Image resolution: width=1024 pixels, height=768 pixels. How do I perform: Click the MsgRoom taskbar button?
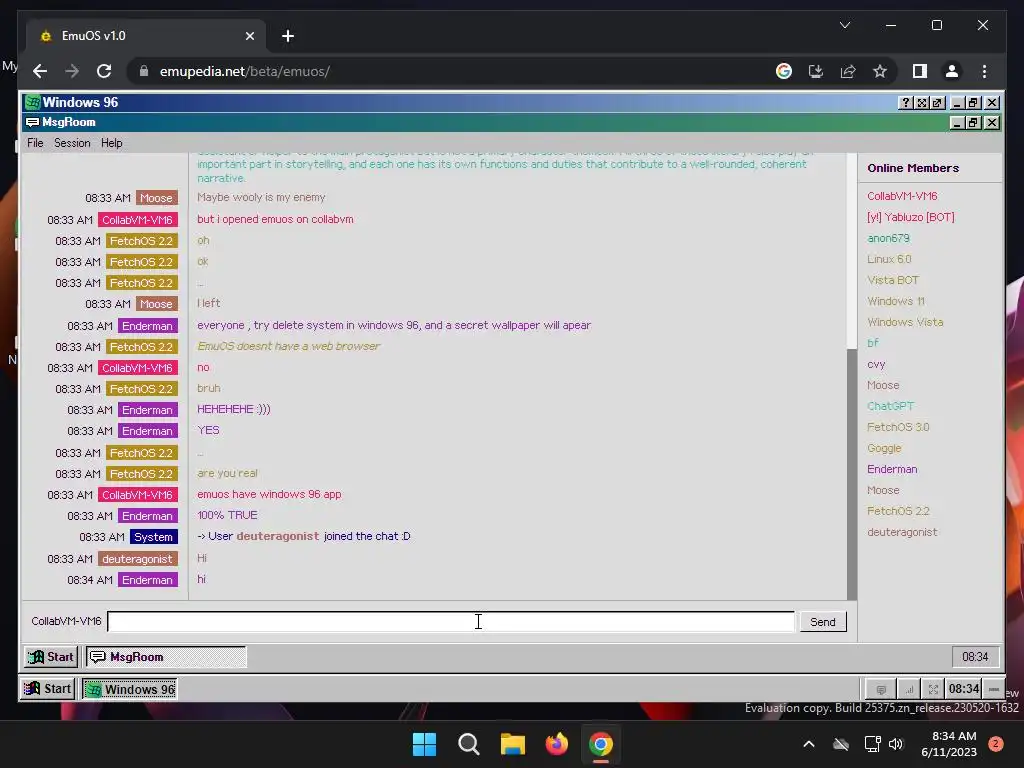(166, 656)
